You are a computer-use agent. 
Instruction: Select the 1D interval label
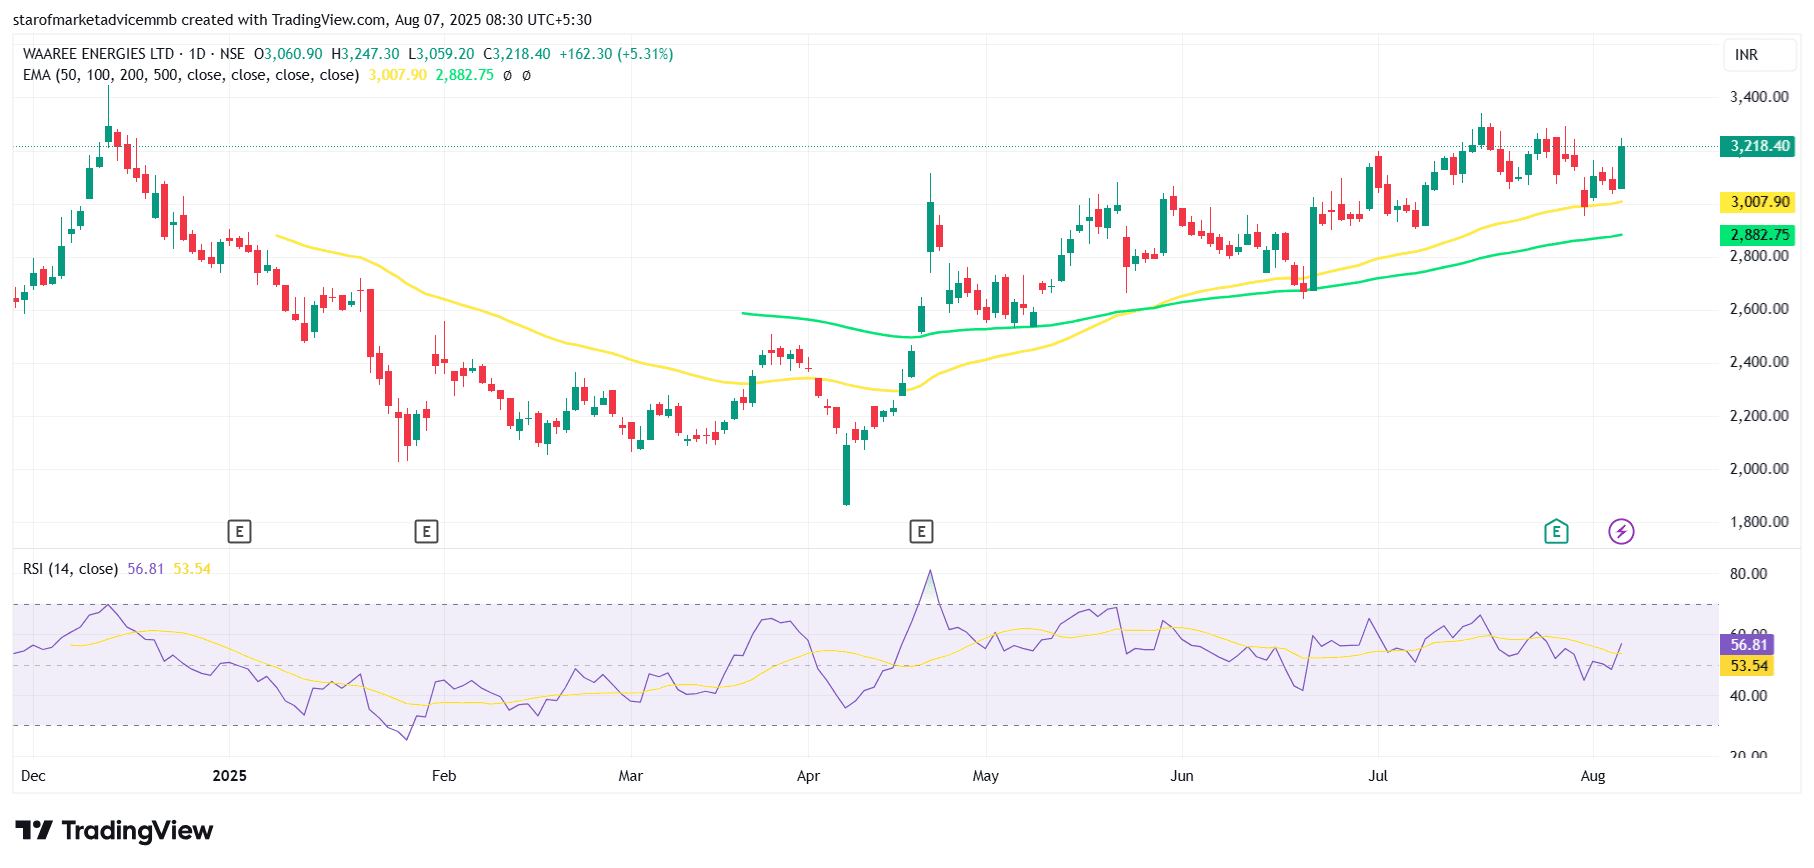pos(197,54)
